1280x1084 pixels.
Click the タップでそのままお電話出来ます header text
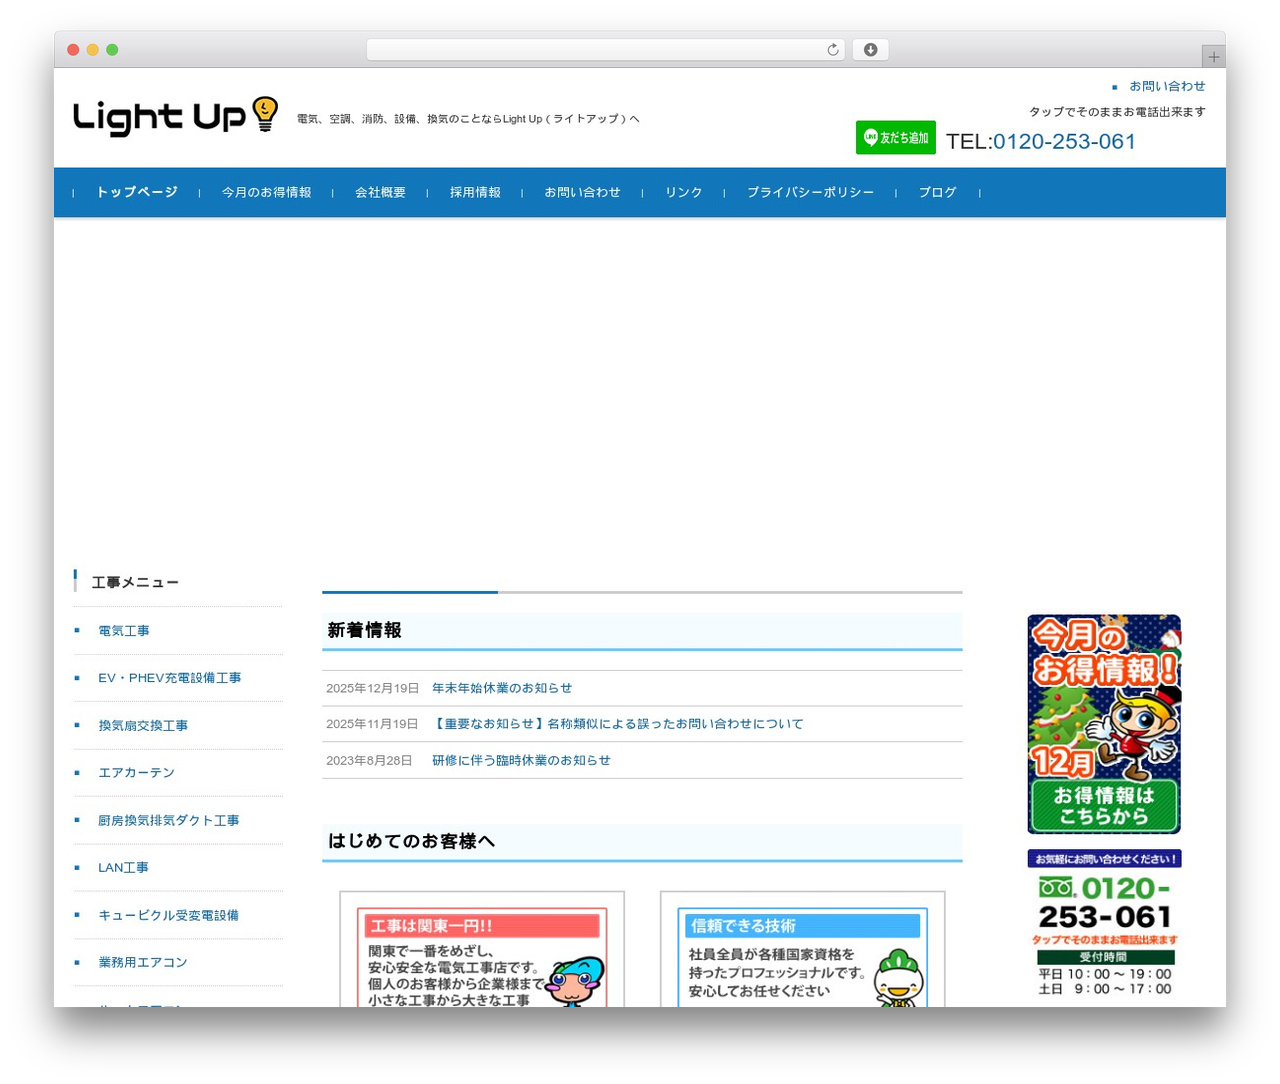pos(1117,112)
